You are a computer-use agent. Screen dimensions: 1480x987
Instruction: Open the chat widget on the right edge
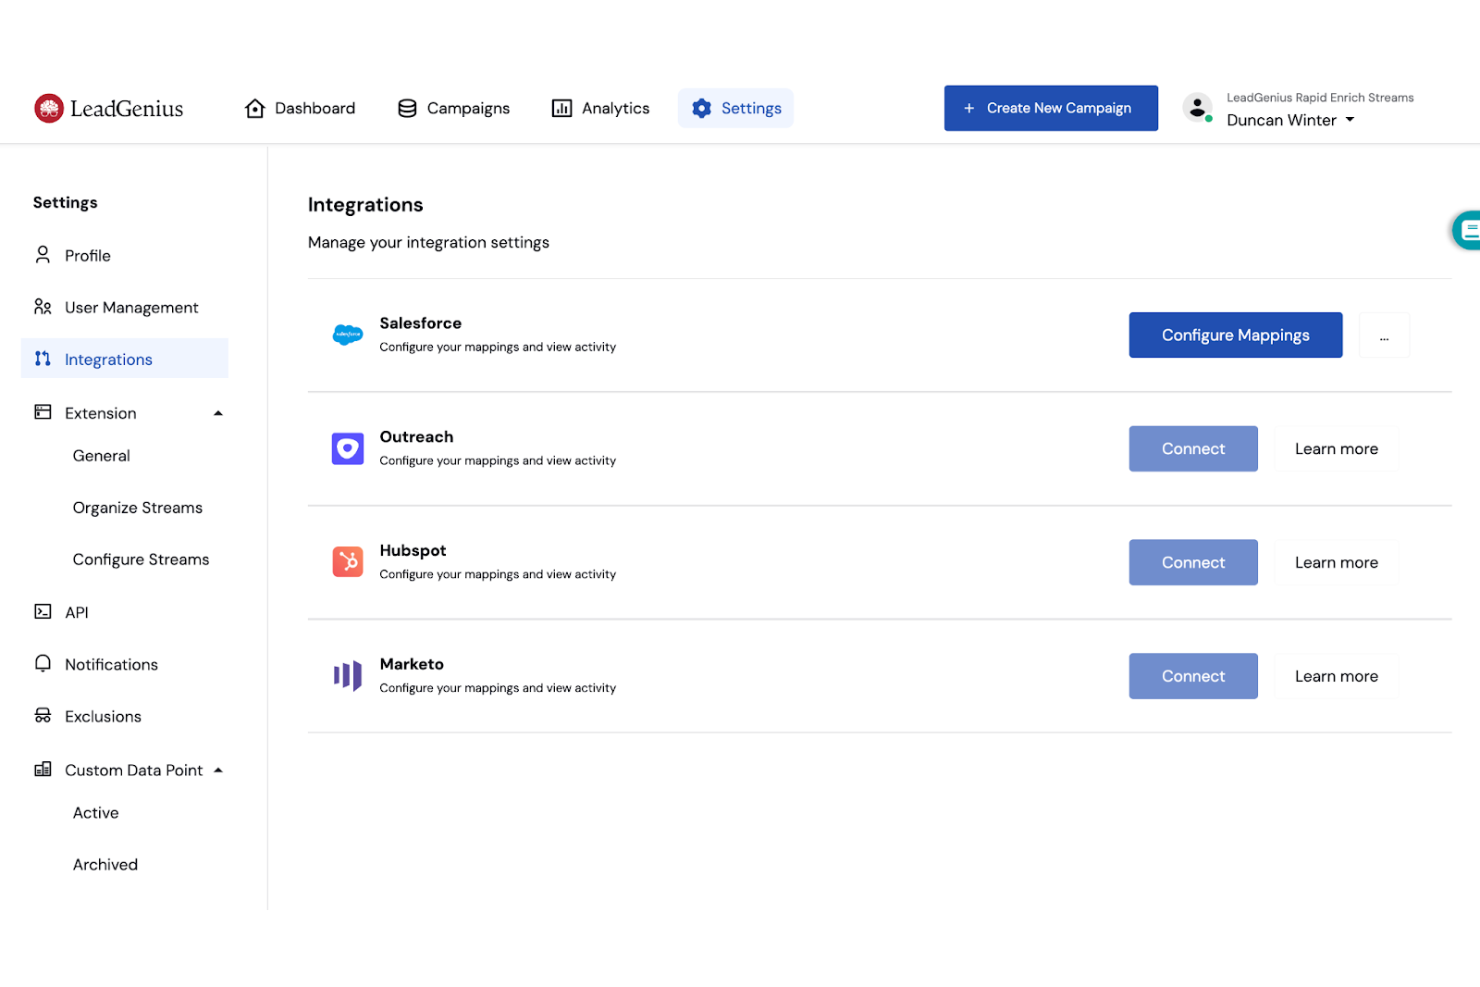[x=1468, y=229]
